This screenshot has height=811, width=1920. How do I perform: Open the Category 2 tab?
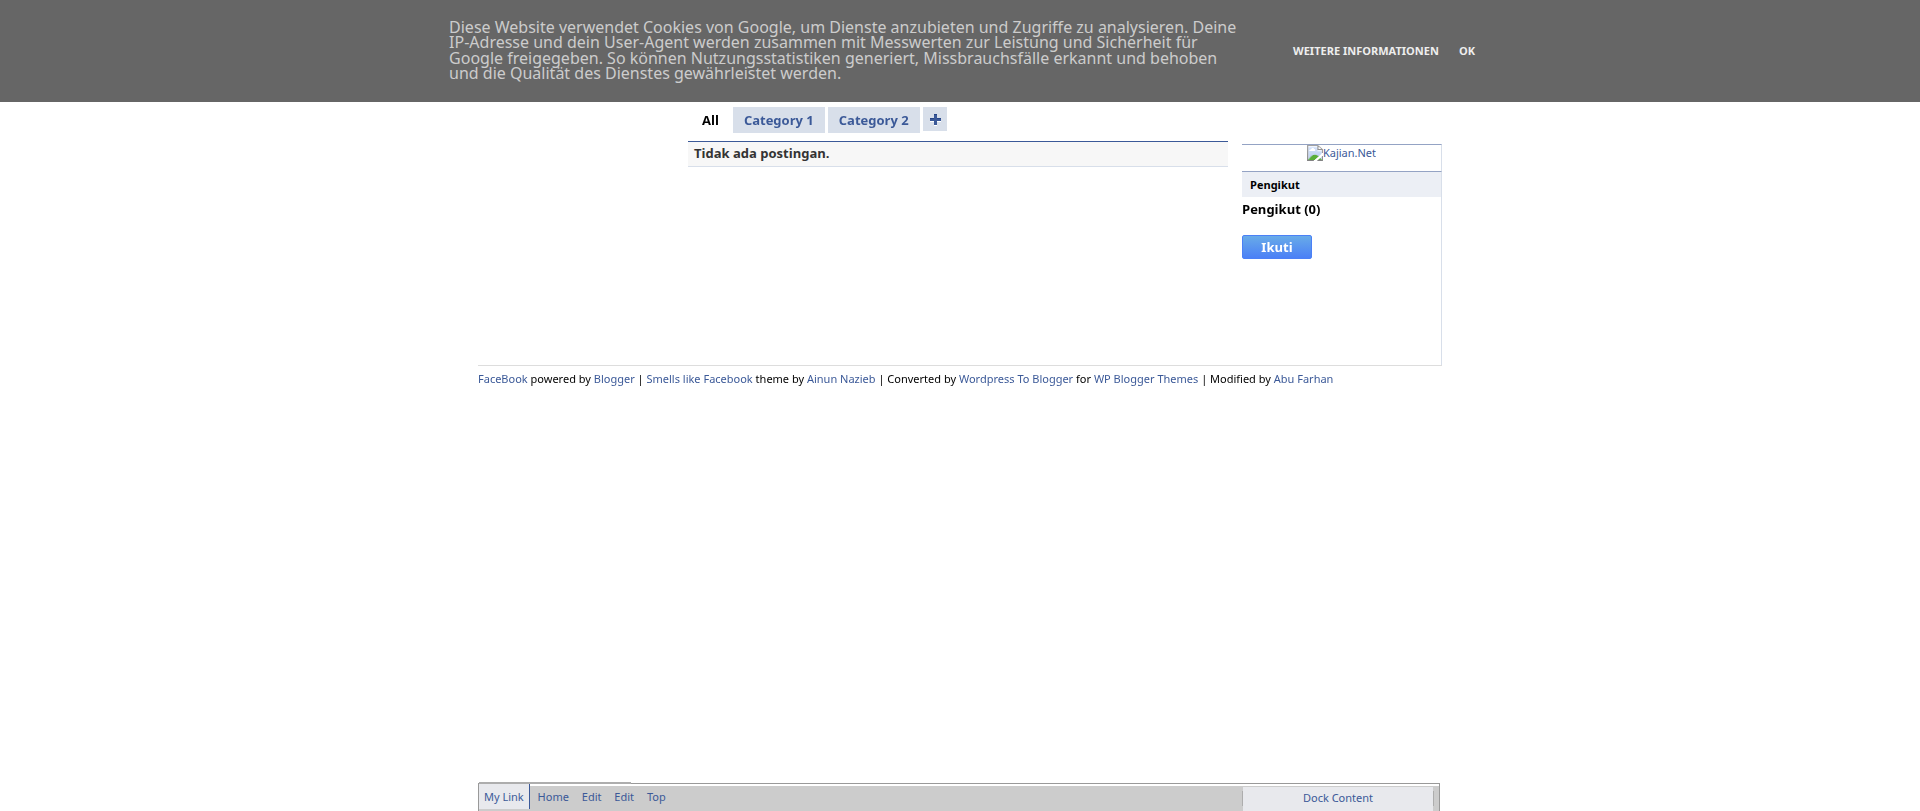pos(873,121)
